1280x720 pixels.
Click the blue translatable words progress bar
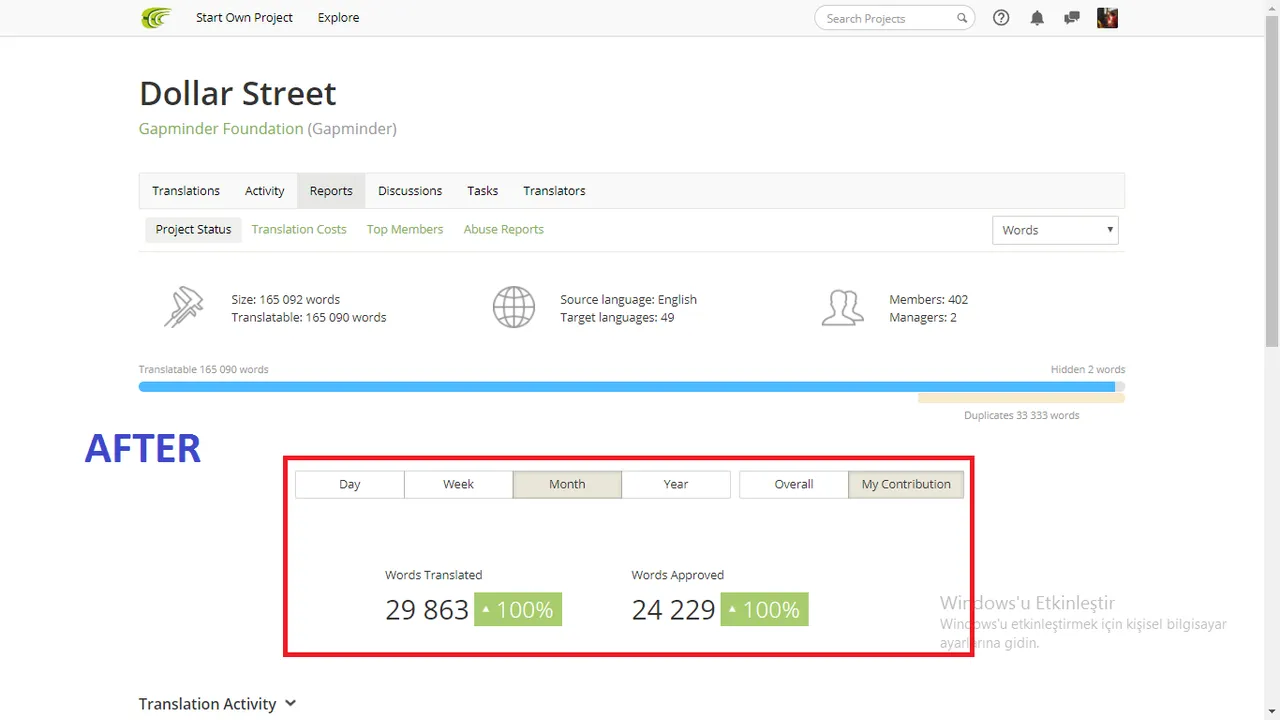pyautogui.click(x=627, y=387)
